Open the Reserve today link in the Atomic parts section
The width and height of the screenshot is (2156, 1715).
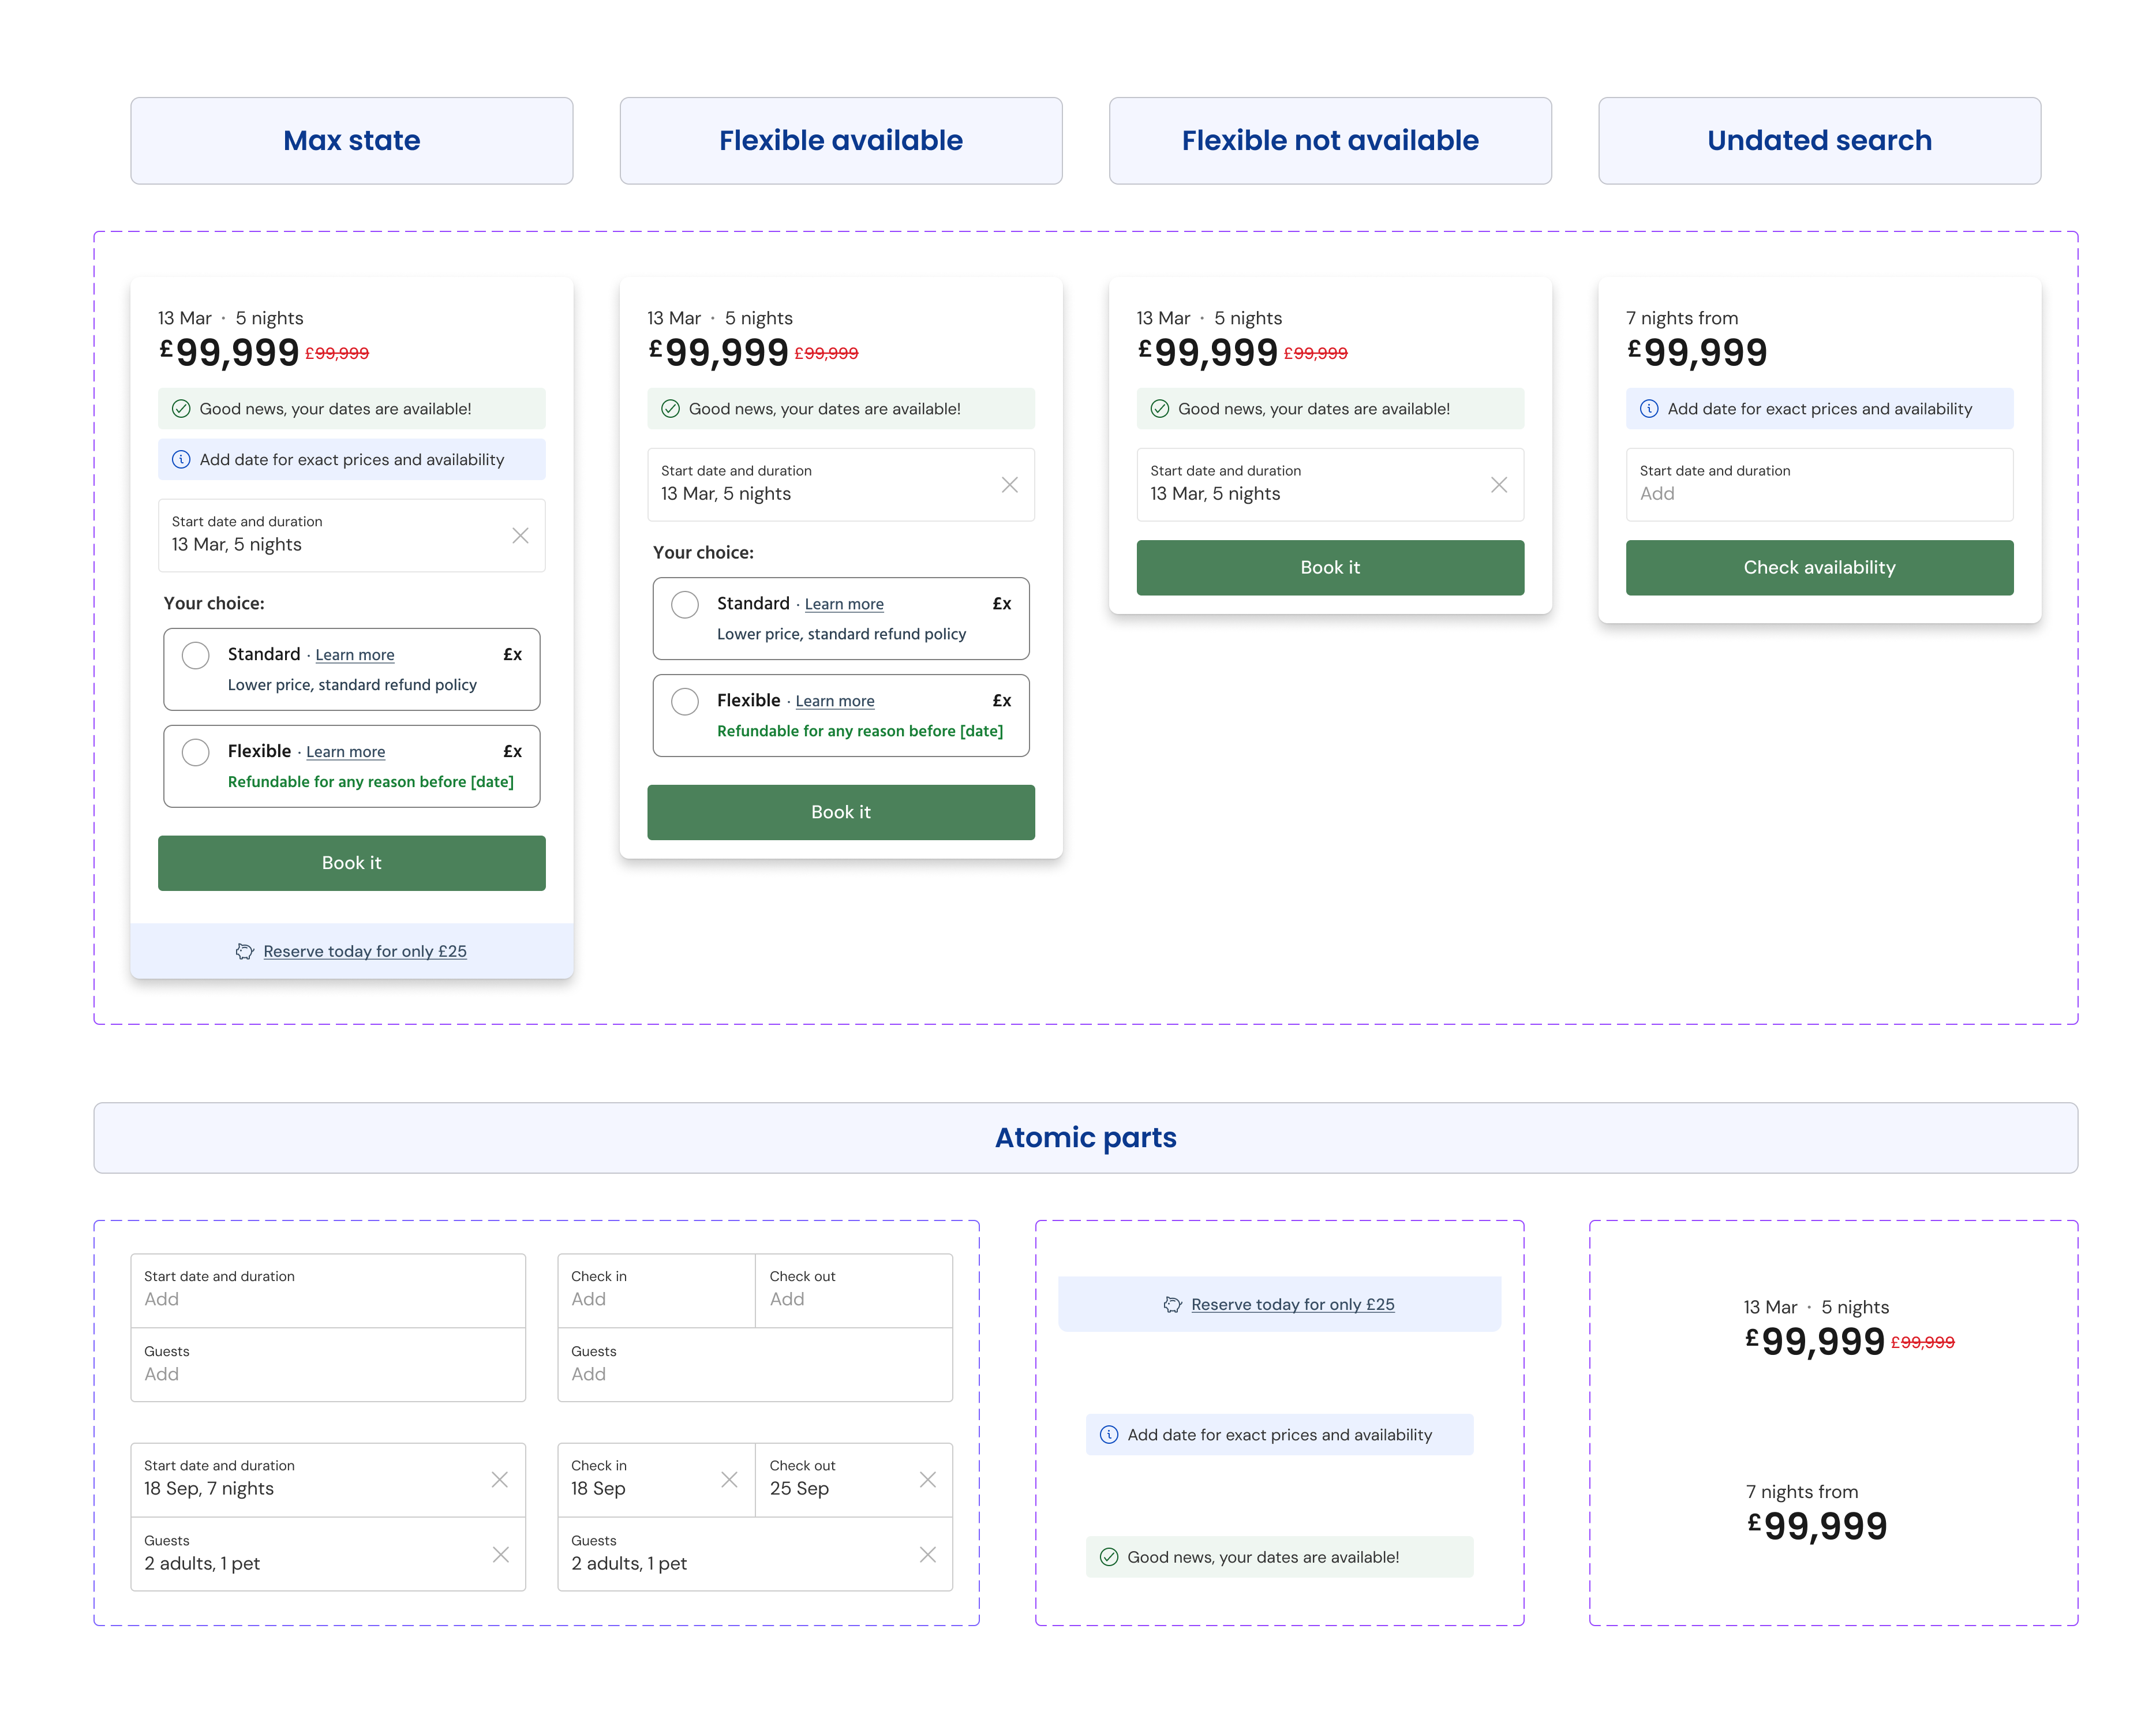pyautogui.click(x=1292, y=1304)
